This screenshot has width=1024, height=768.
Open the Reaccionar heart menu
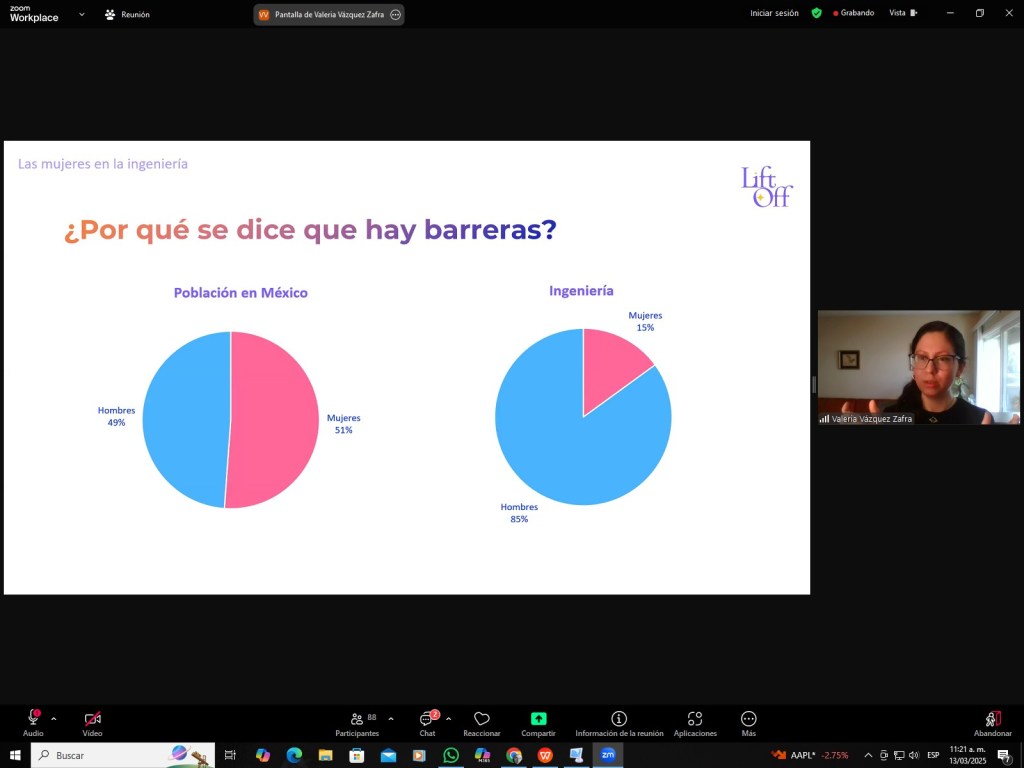pos(481,719)
